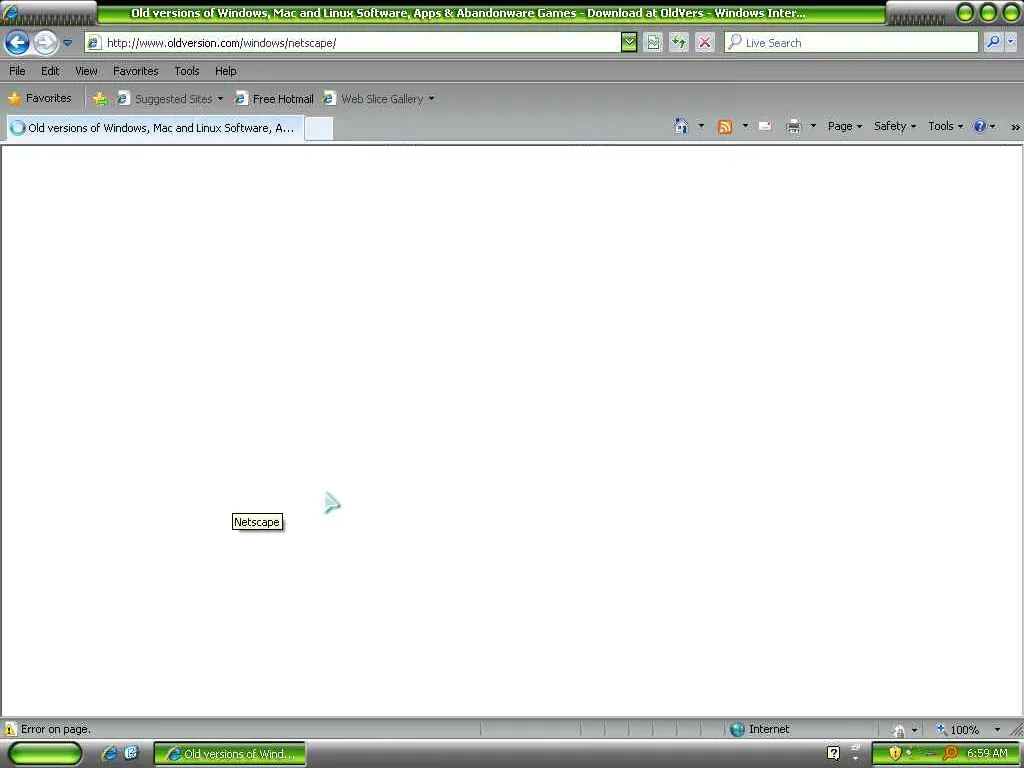Print the page with the printer icon

793,127
